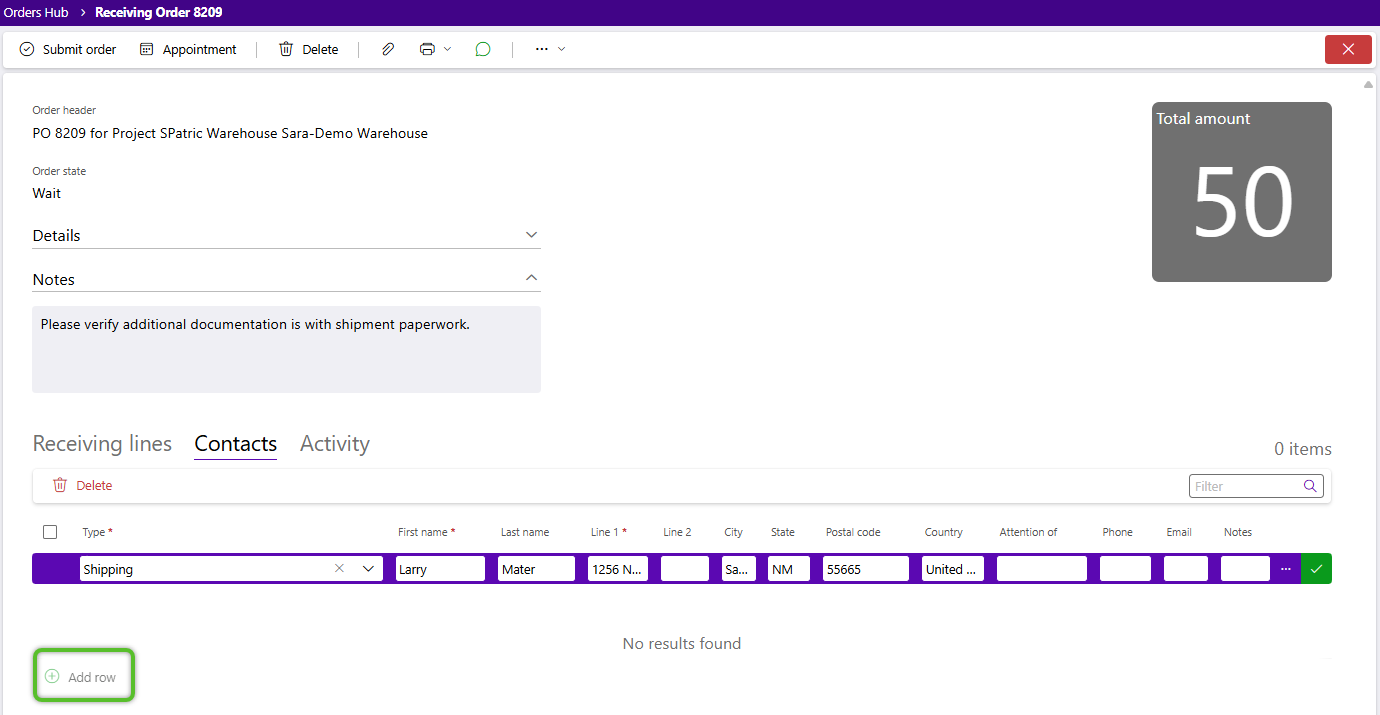Image resolution: width=1380 pixels, height=715 pixels.
Task: Open the printer options dropdown
Action: point(435,49)
